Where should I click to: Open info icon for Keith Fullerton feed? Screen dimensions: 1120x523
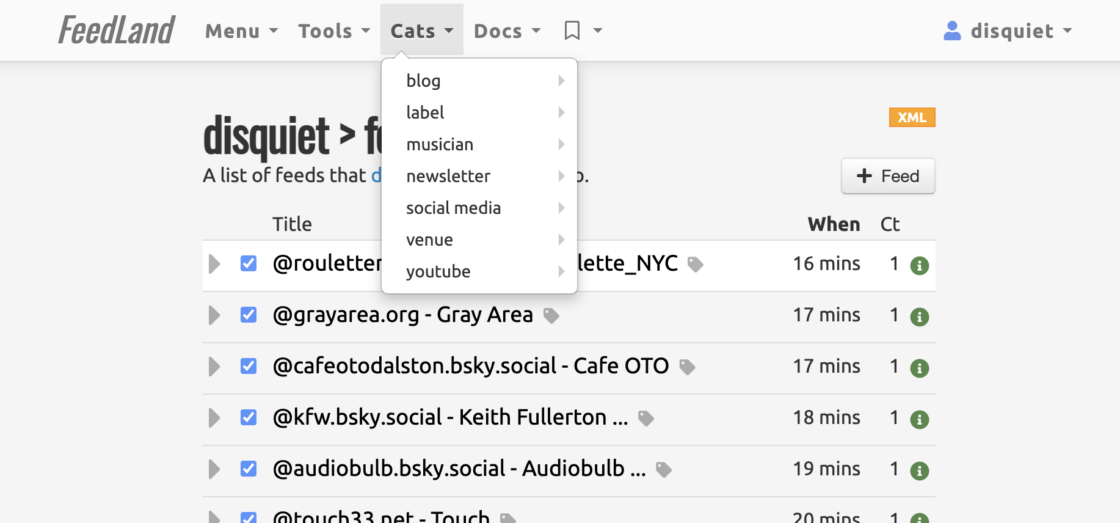pos(919,419)
